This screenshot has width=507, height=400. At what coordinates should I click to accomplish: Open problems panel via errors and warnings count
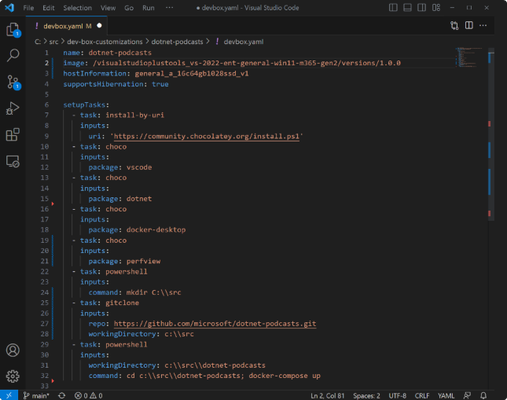point(88,395)
